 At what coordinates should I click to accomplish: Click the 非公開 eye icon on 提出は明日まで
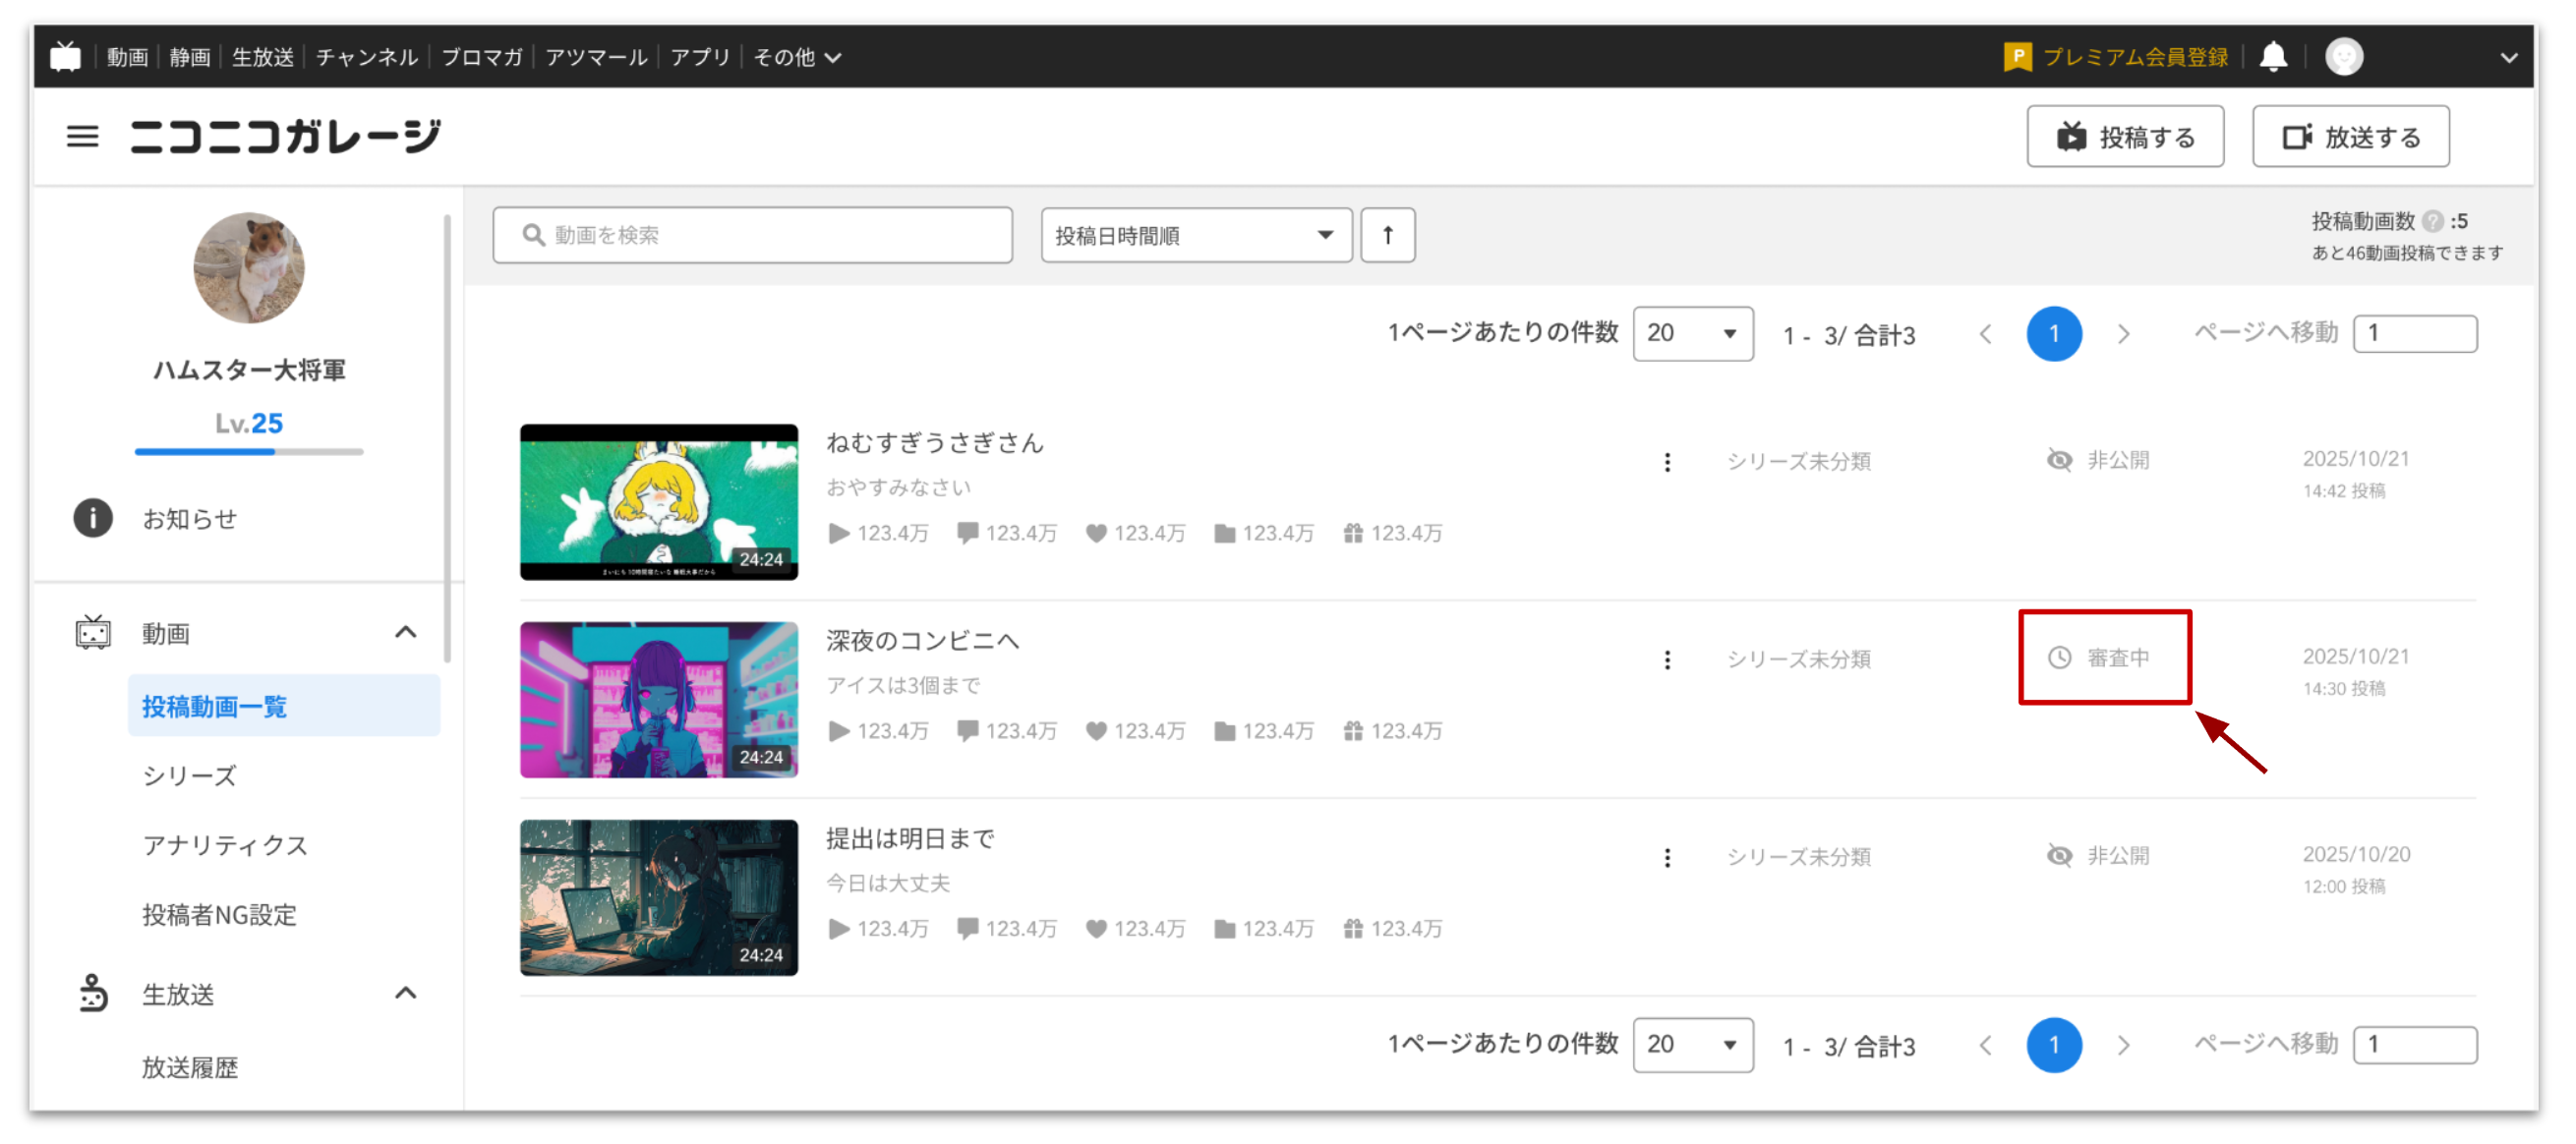pyautogui.click(x=2059, y=856)
